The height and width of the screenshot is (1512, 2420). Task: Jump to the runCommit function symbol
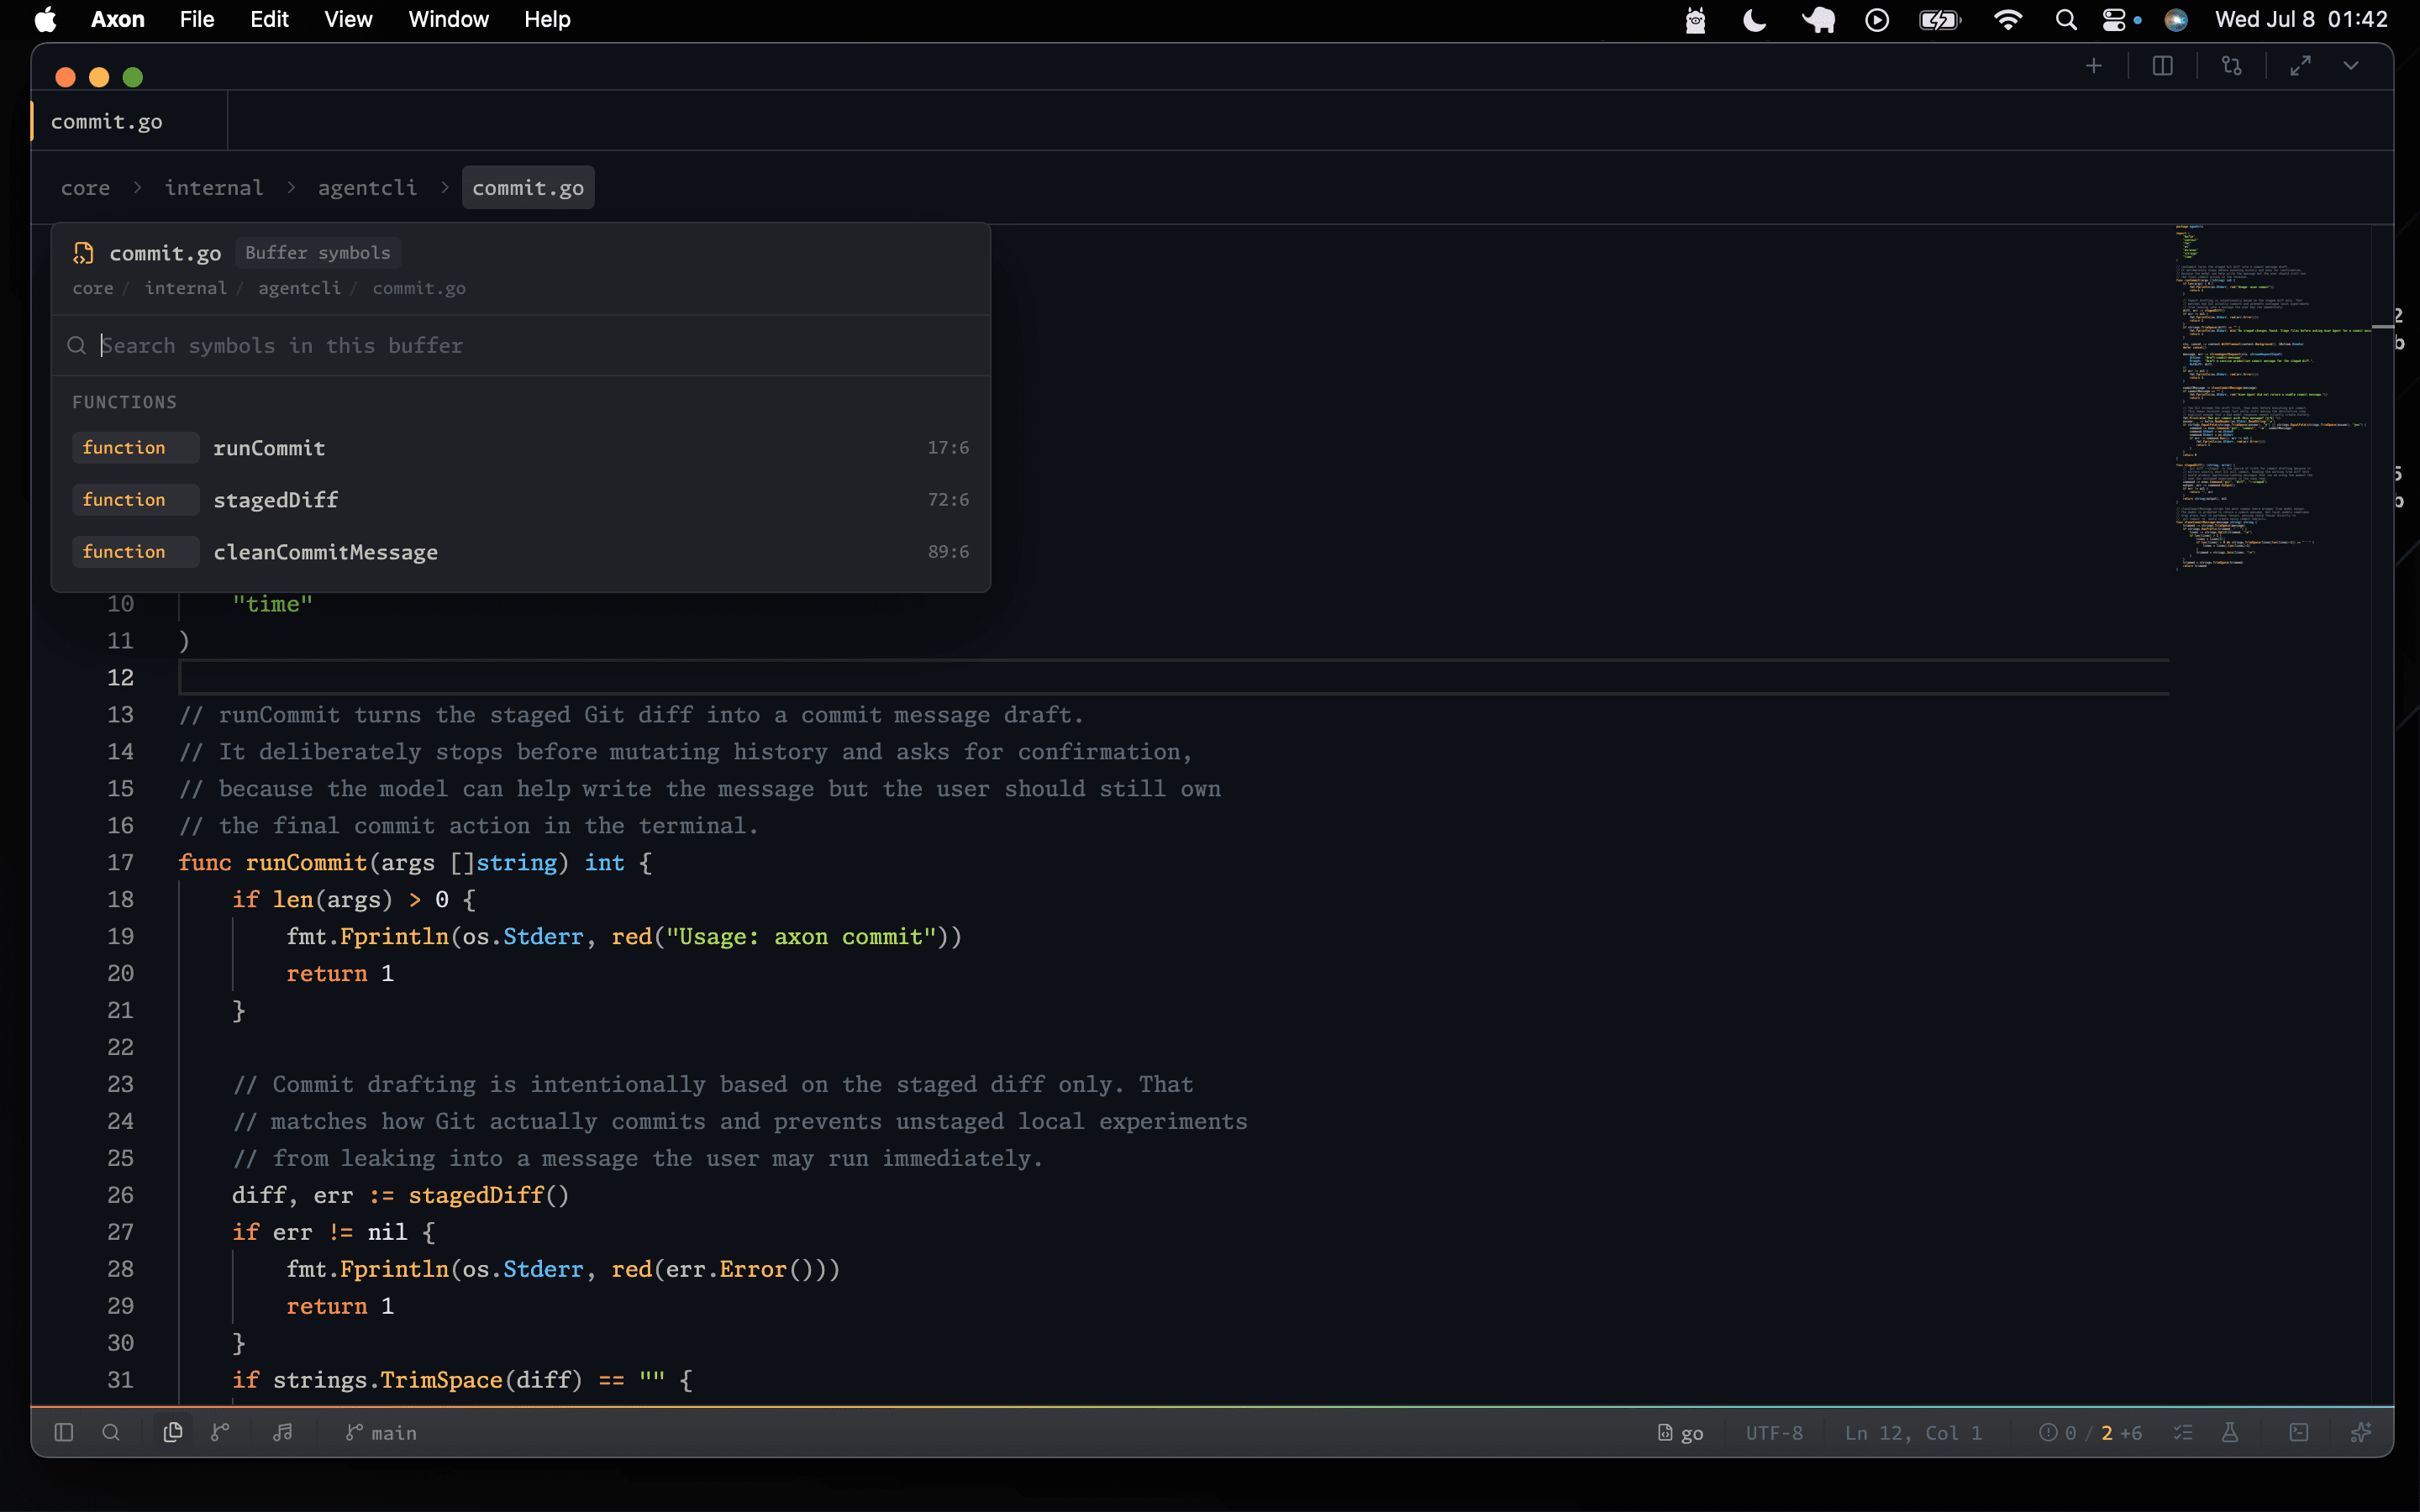[520, 447]
